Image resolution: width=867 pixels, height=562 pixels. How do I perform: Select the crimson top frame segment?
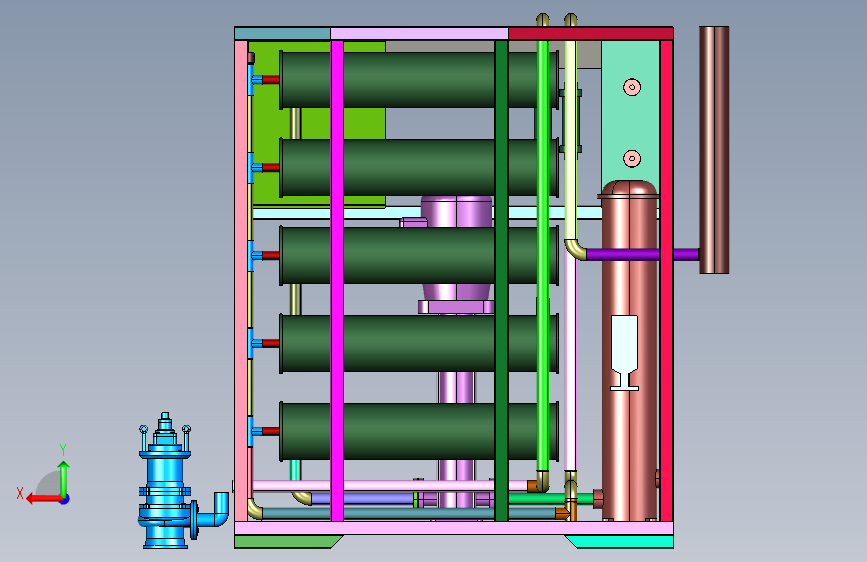coord(591,33)
